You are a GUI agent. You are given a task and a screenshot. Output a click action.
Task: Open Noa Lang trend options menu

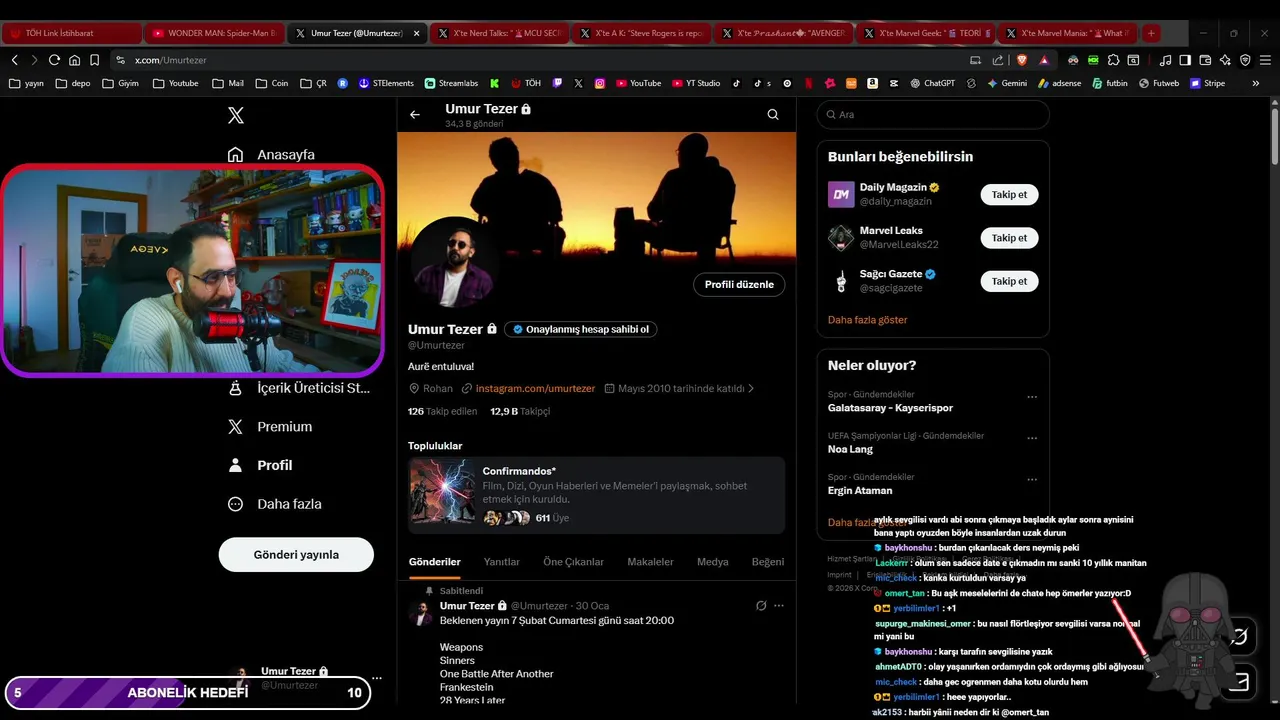(1032, 438)
